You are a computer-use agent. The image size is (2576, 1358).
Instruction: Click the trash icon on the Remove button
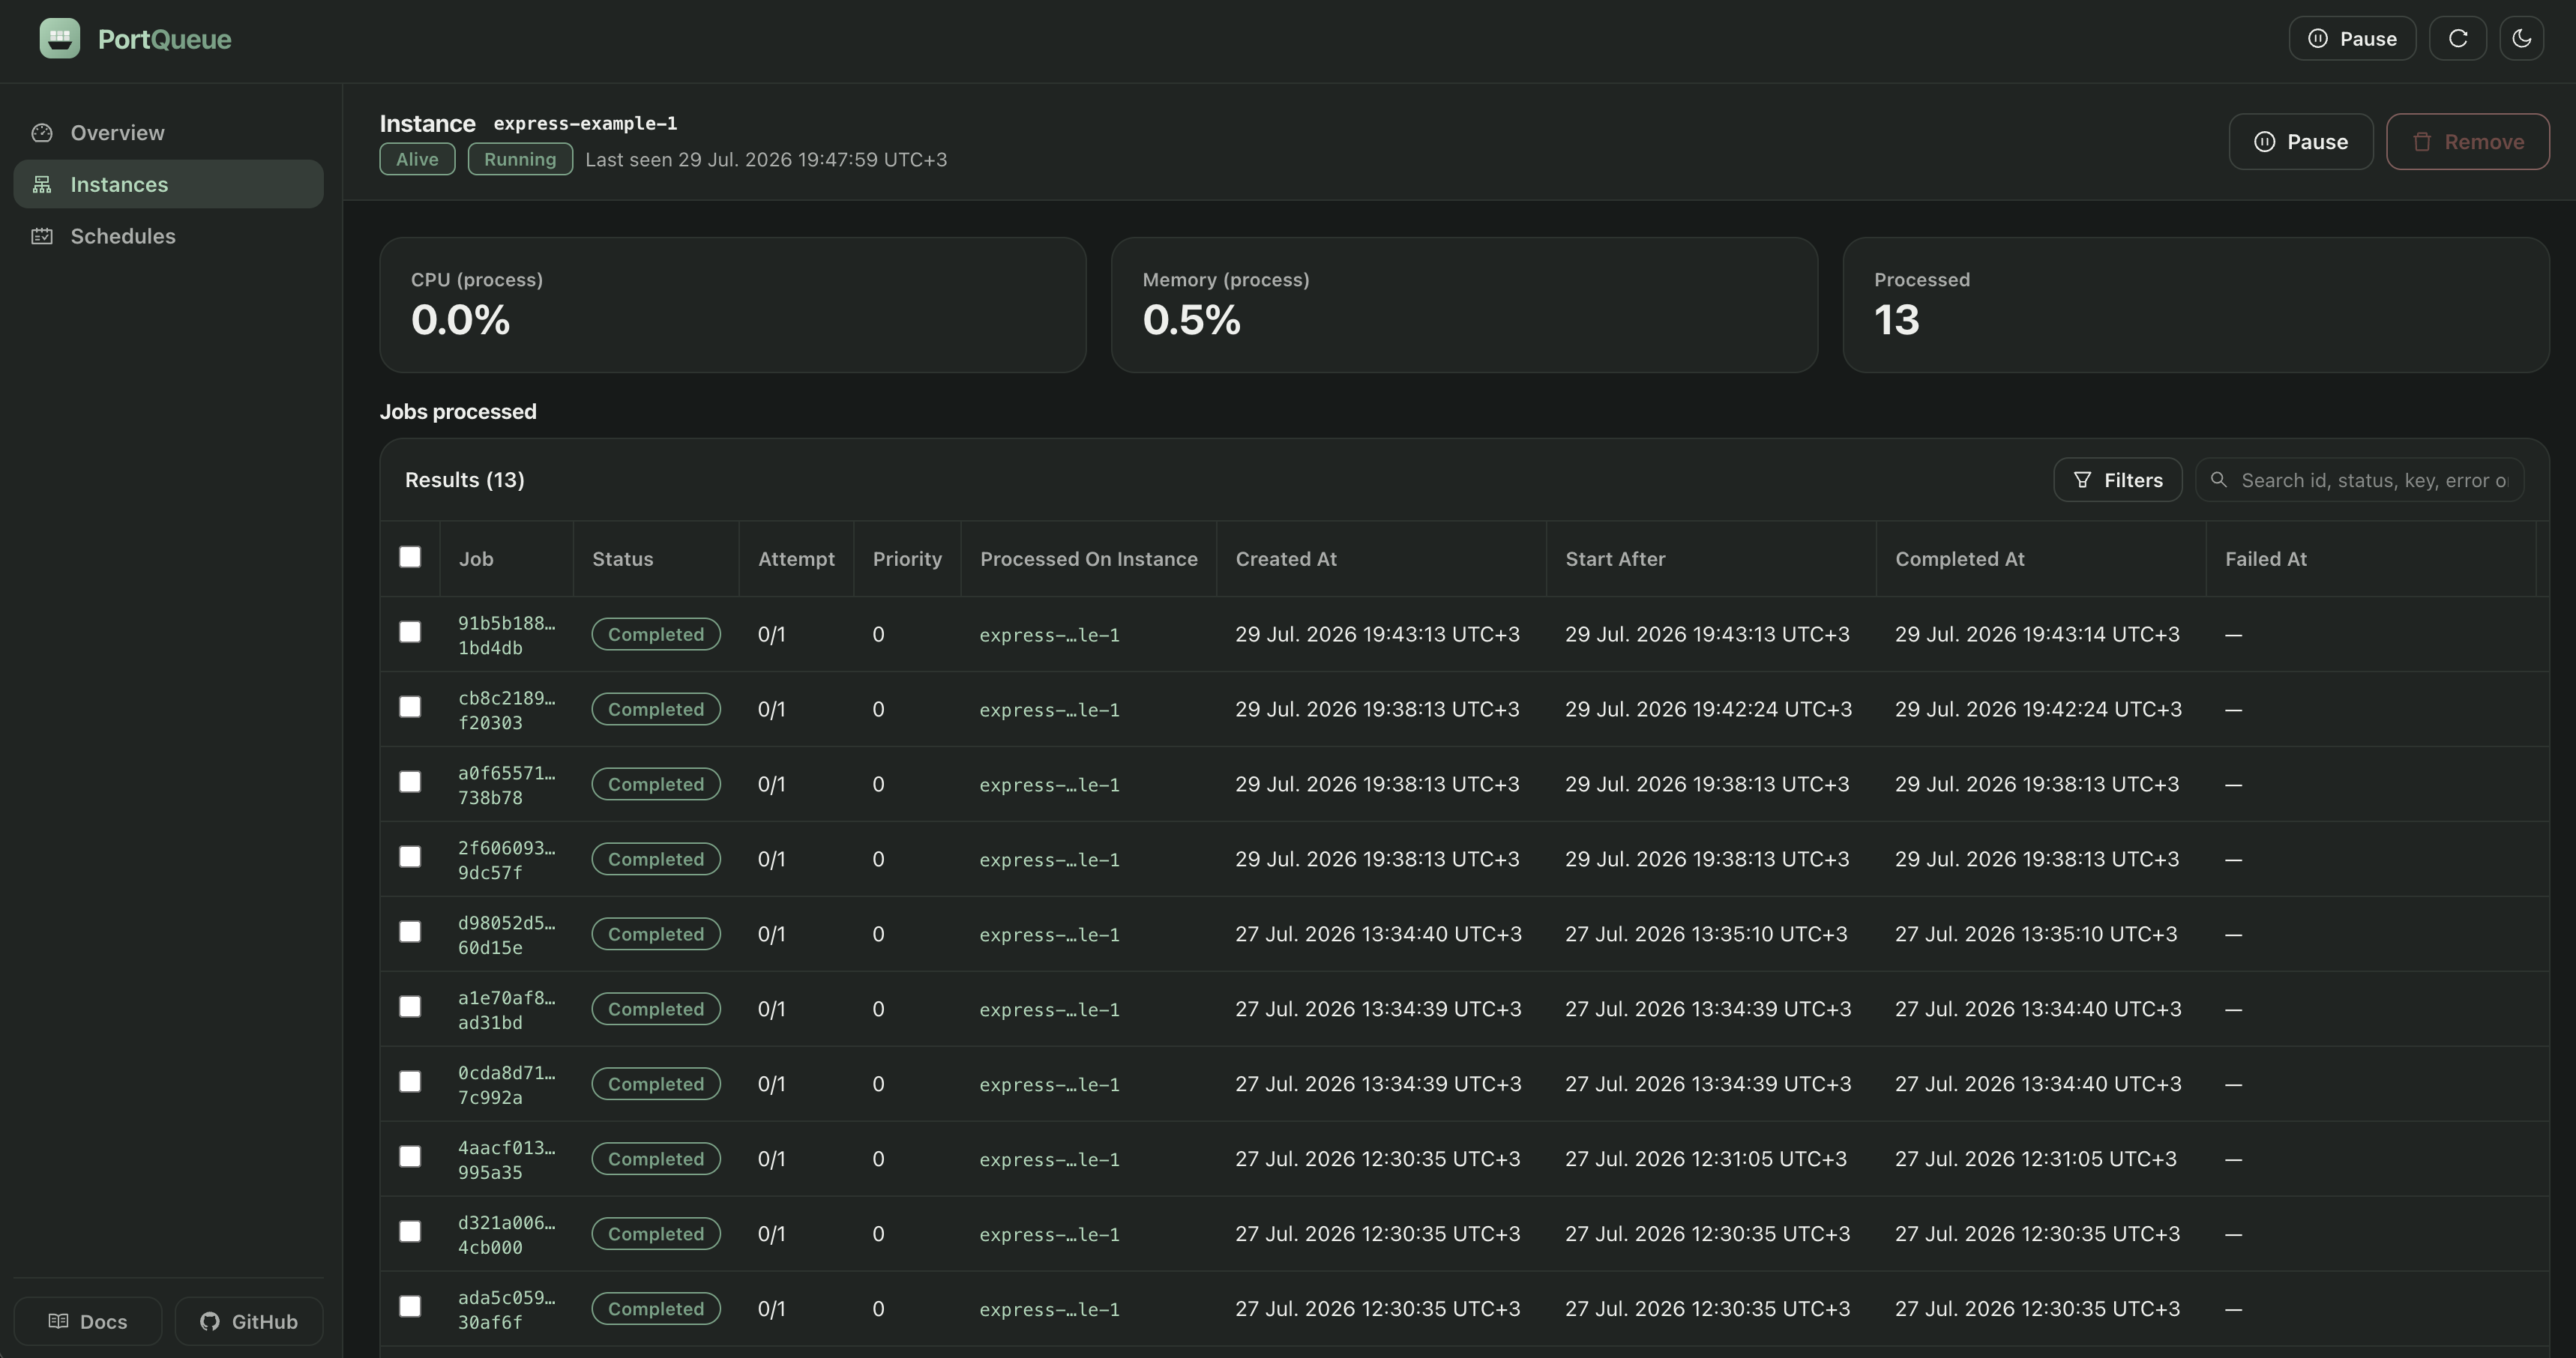pyautogui.click(x=2421, y=141)
